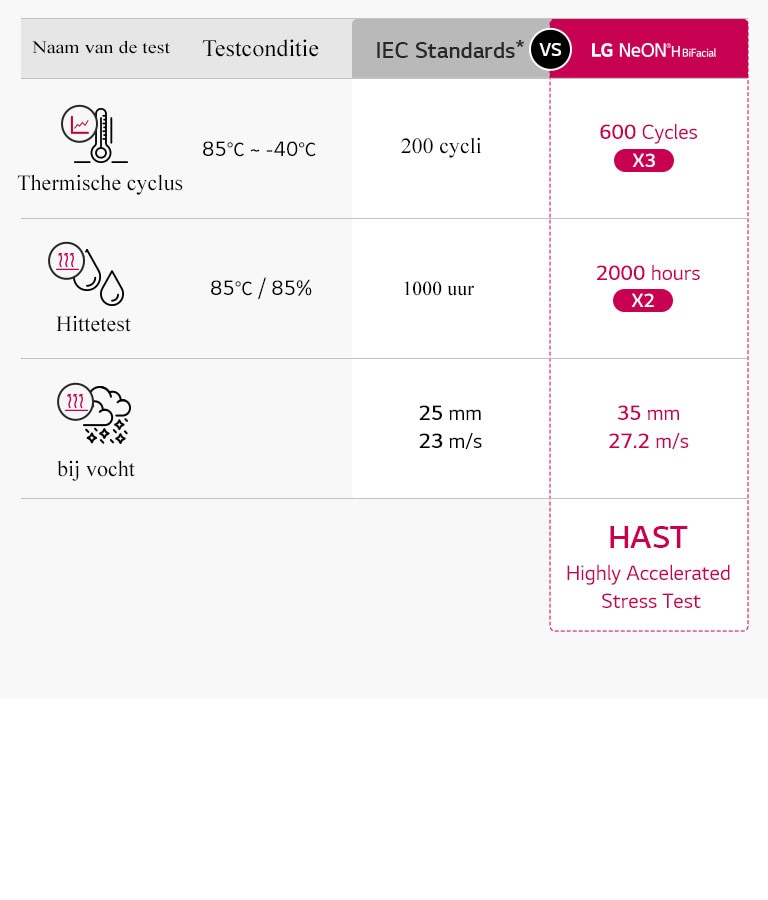
Task: Click the HAST heading text
Action: [x=648, y=538]
